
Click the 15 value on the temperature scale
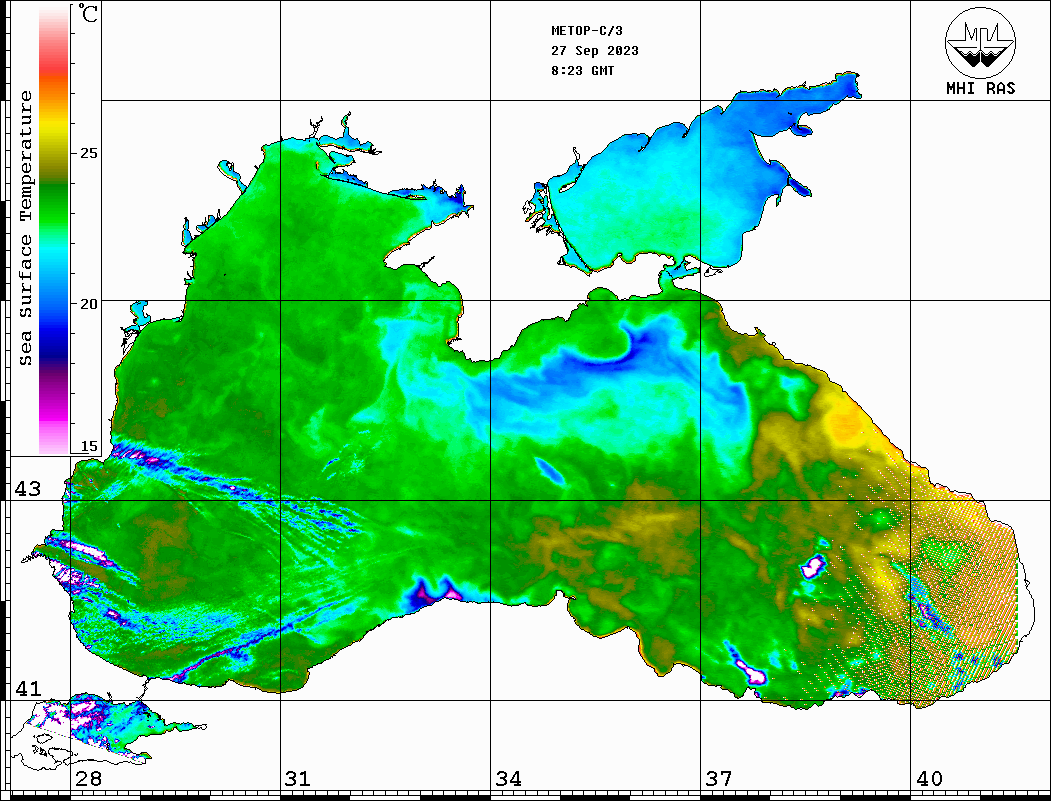coord(88,446)
